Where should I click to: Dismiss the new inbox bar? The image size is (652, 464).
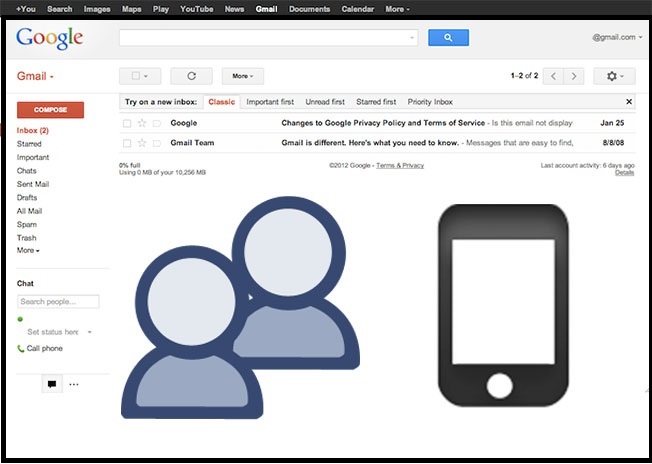[x=629, y=101]
